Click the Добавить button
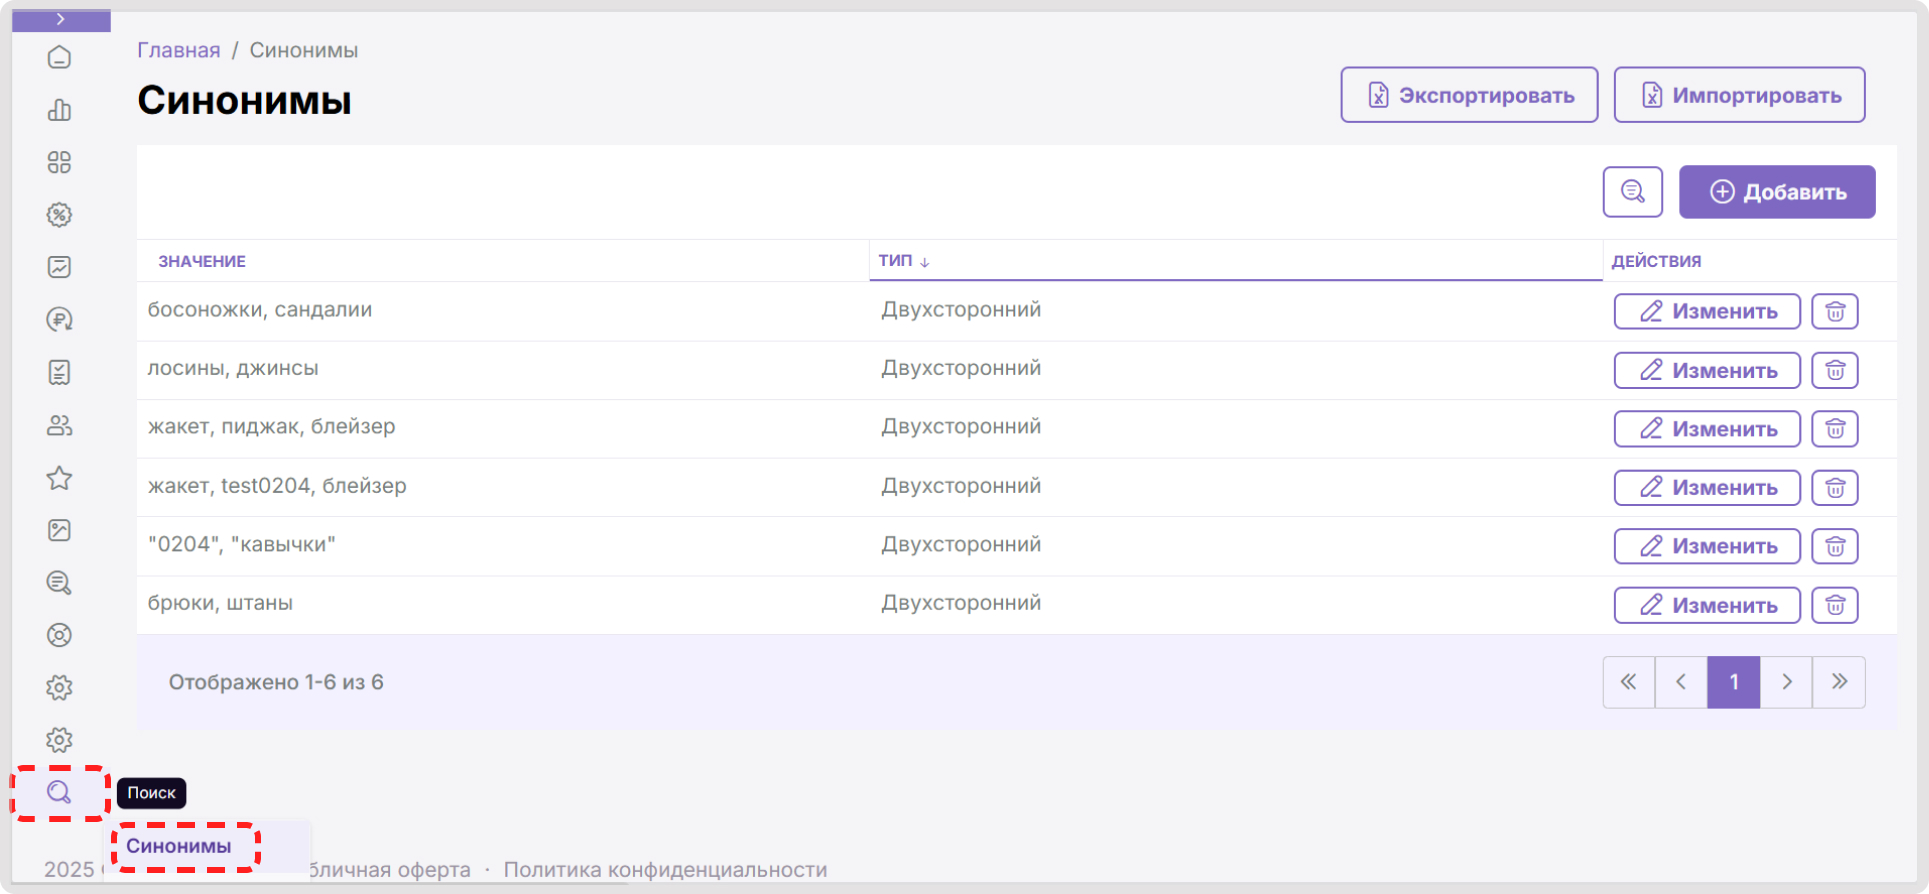Screen dimensions: 1929x894 (1777, 192)
